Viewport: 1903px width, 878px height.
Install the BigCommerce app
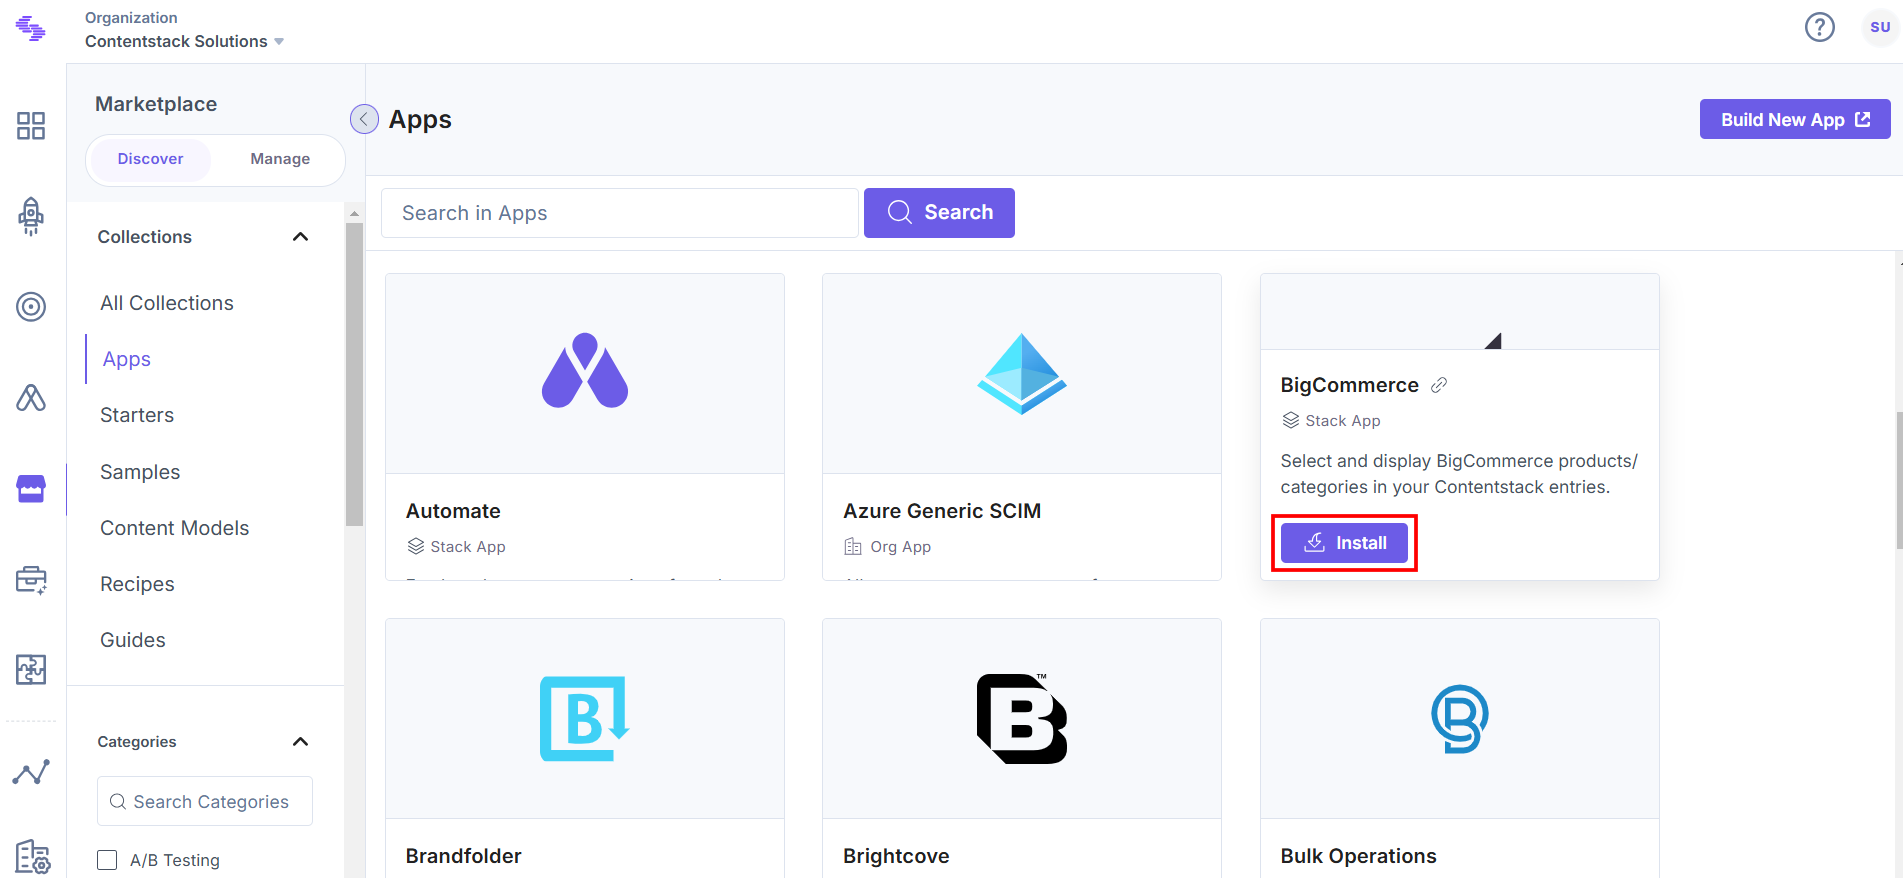click(1344, 543)
